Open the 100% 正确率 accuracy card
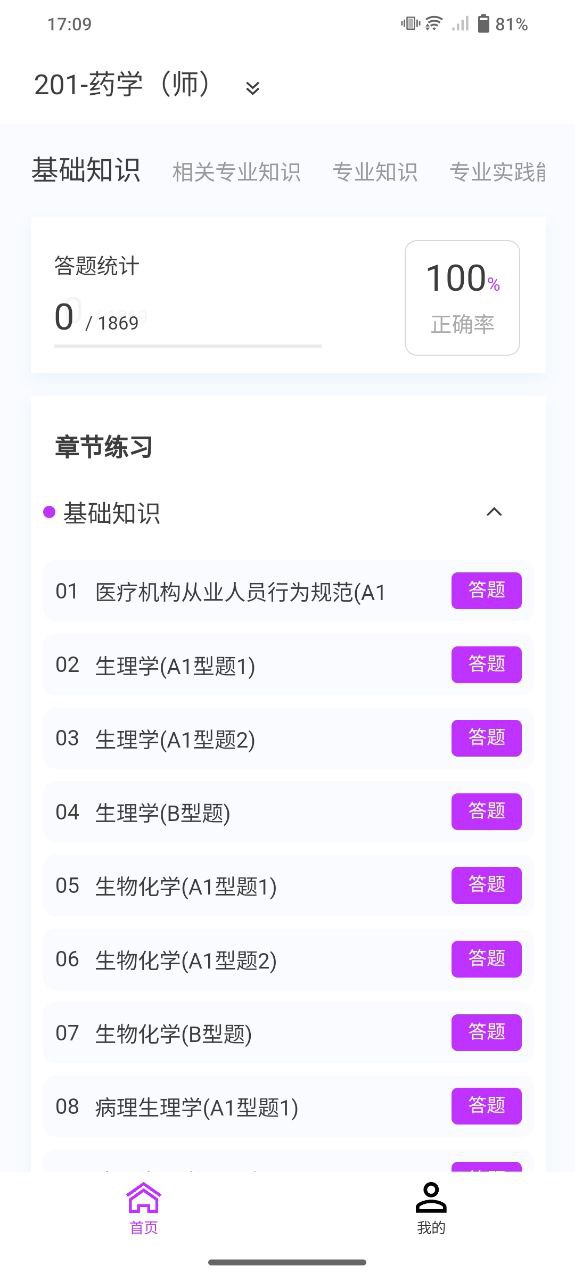This screenshot has width=575, height=1280. tap(462, 298)
